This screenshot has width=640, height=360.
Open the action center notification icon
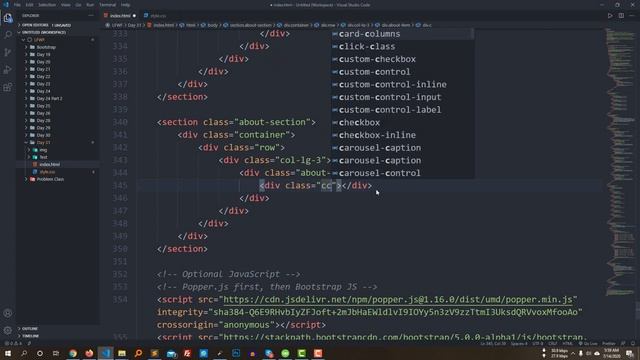[x=630, y=353]
